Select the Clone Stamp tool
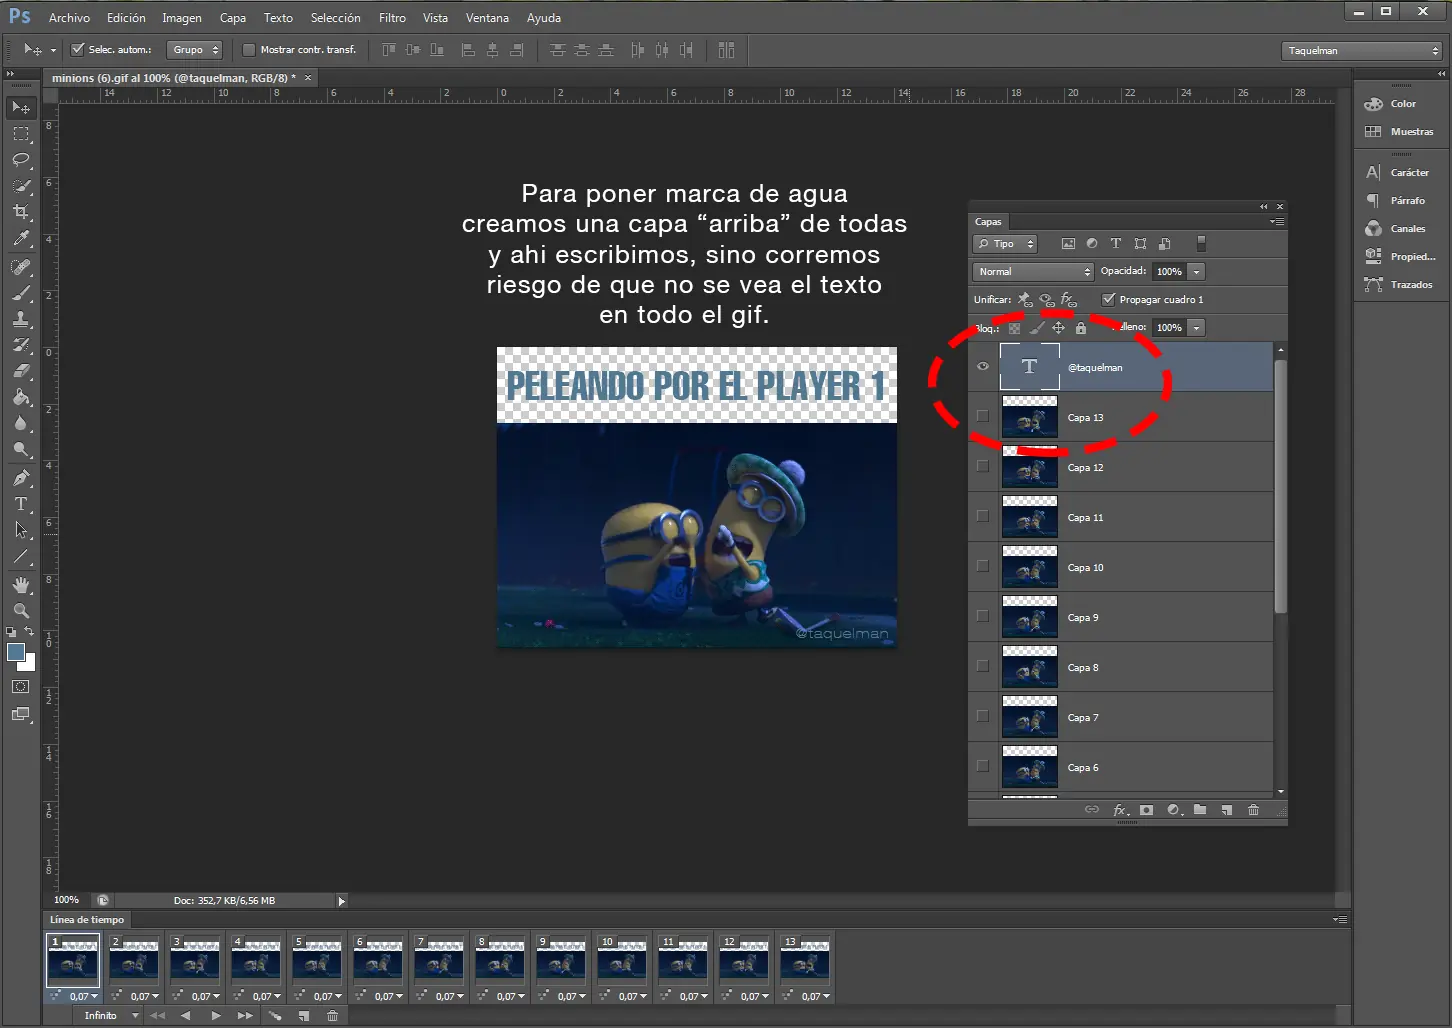Viewport: 1452px width, 1028px height. 21,319
